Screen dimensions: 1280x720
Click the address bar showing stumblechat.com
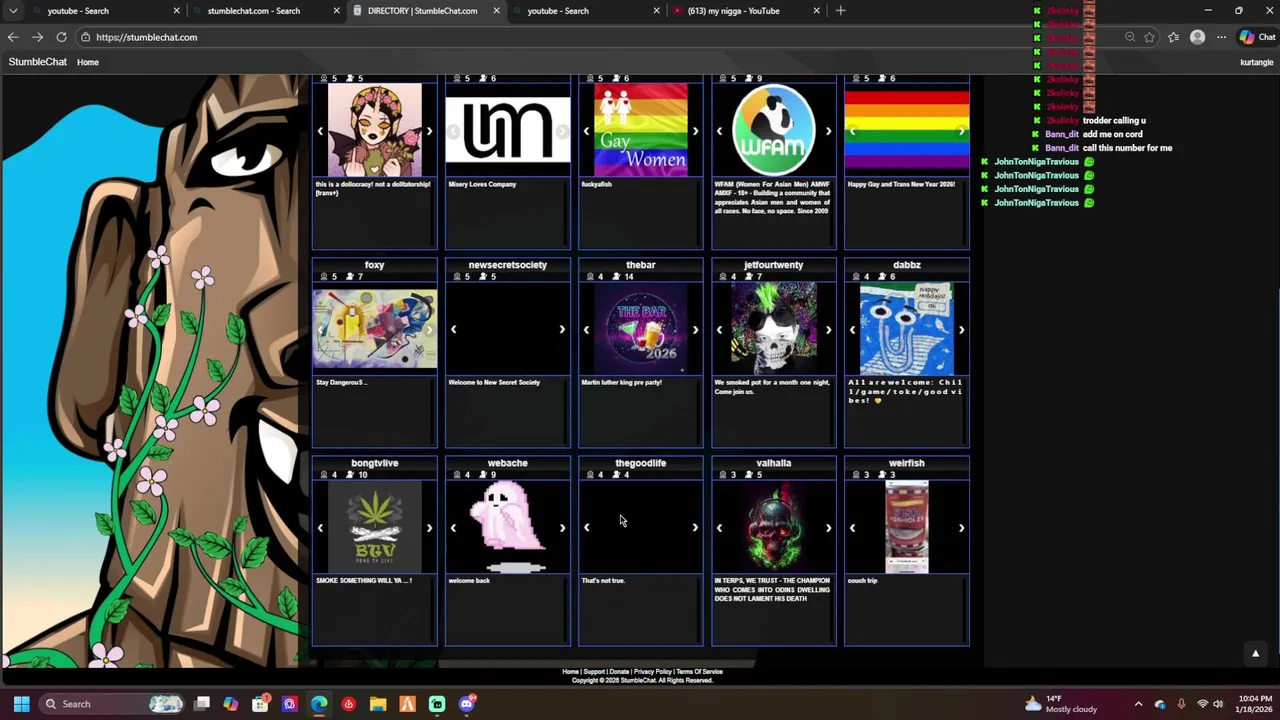coord(600,37)
